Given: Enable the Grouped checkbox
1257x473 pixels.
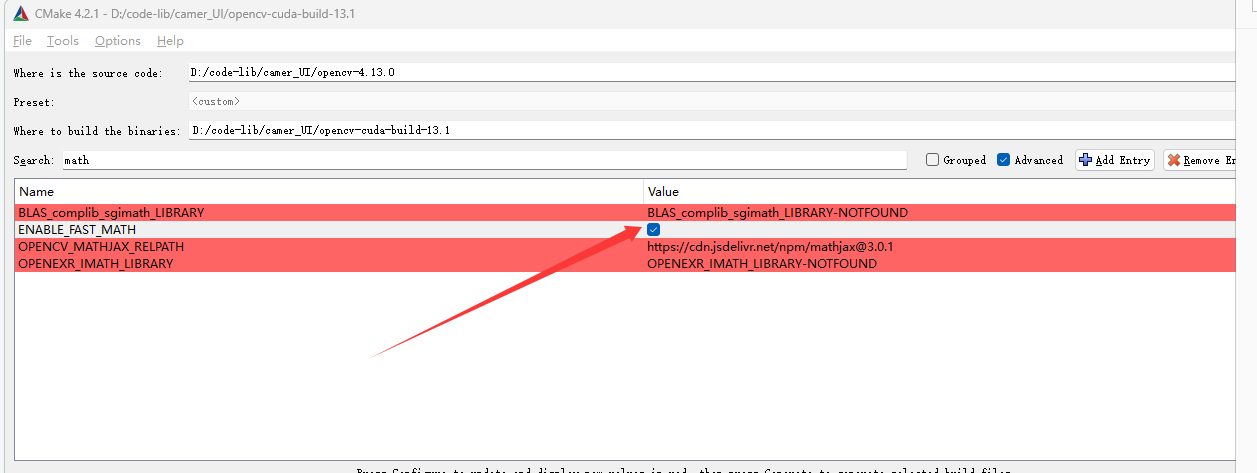Looking at the screenshot, I should [932, 160].
